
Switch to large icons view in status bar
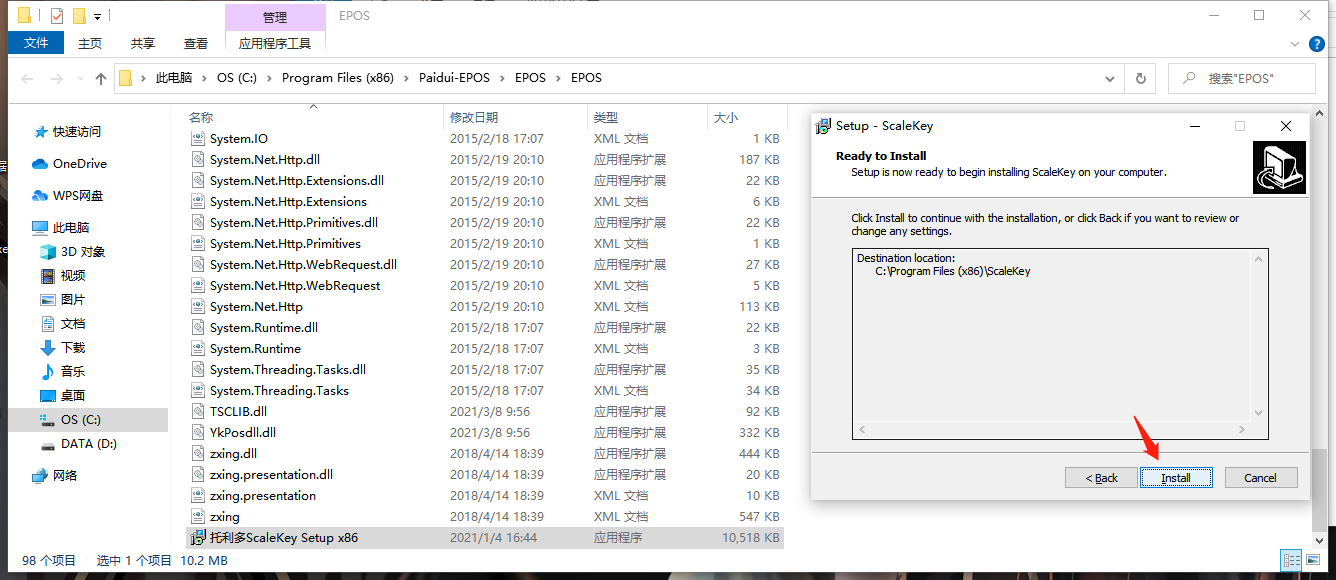1311,561
